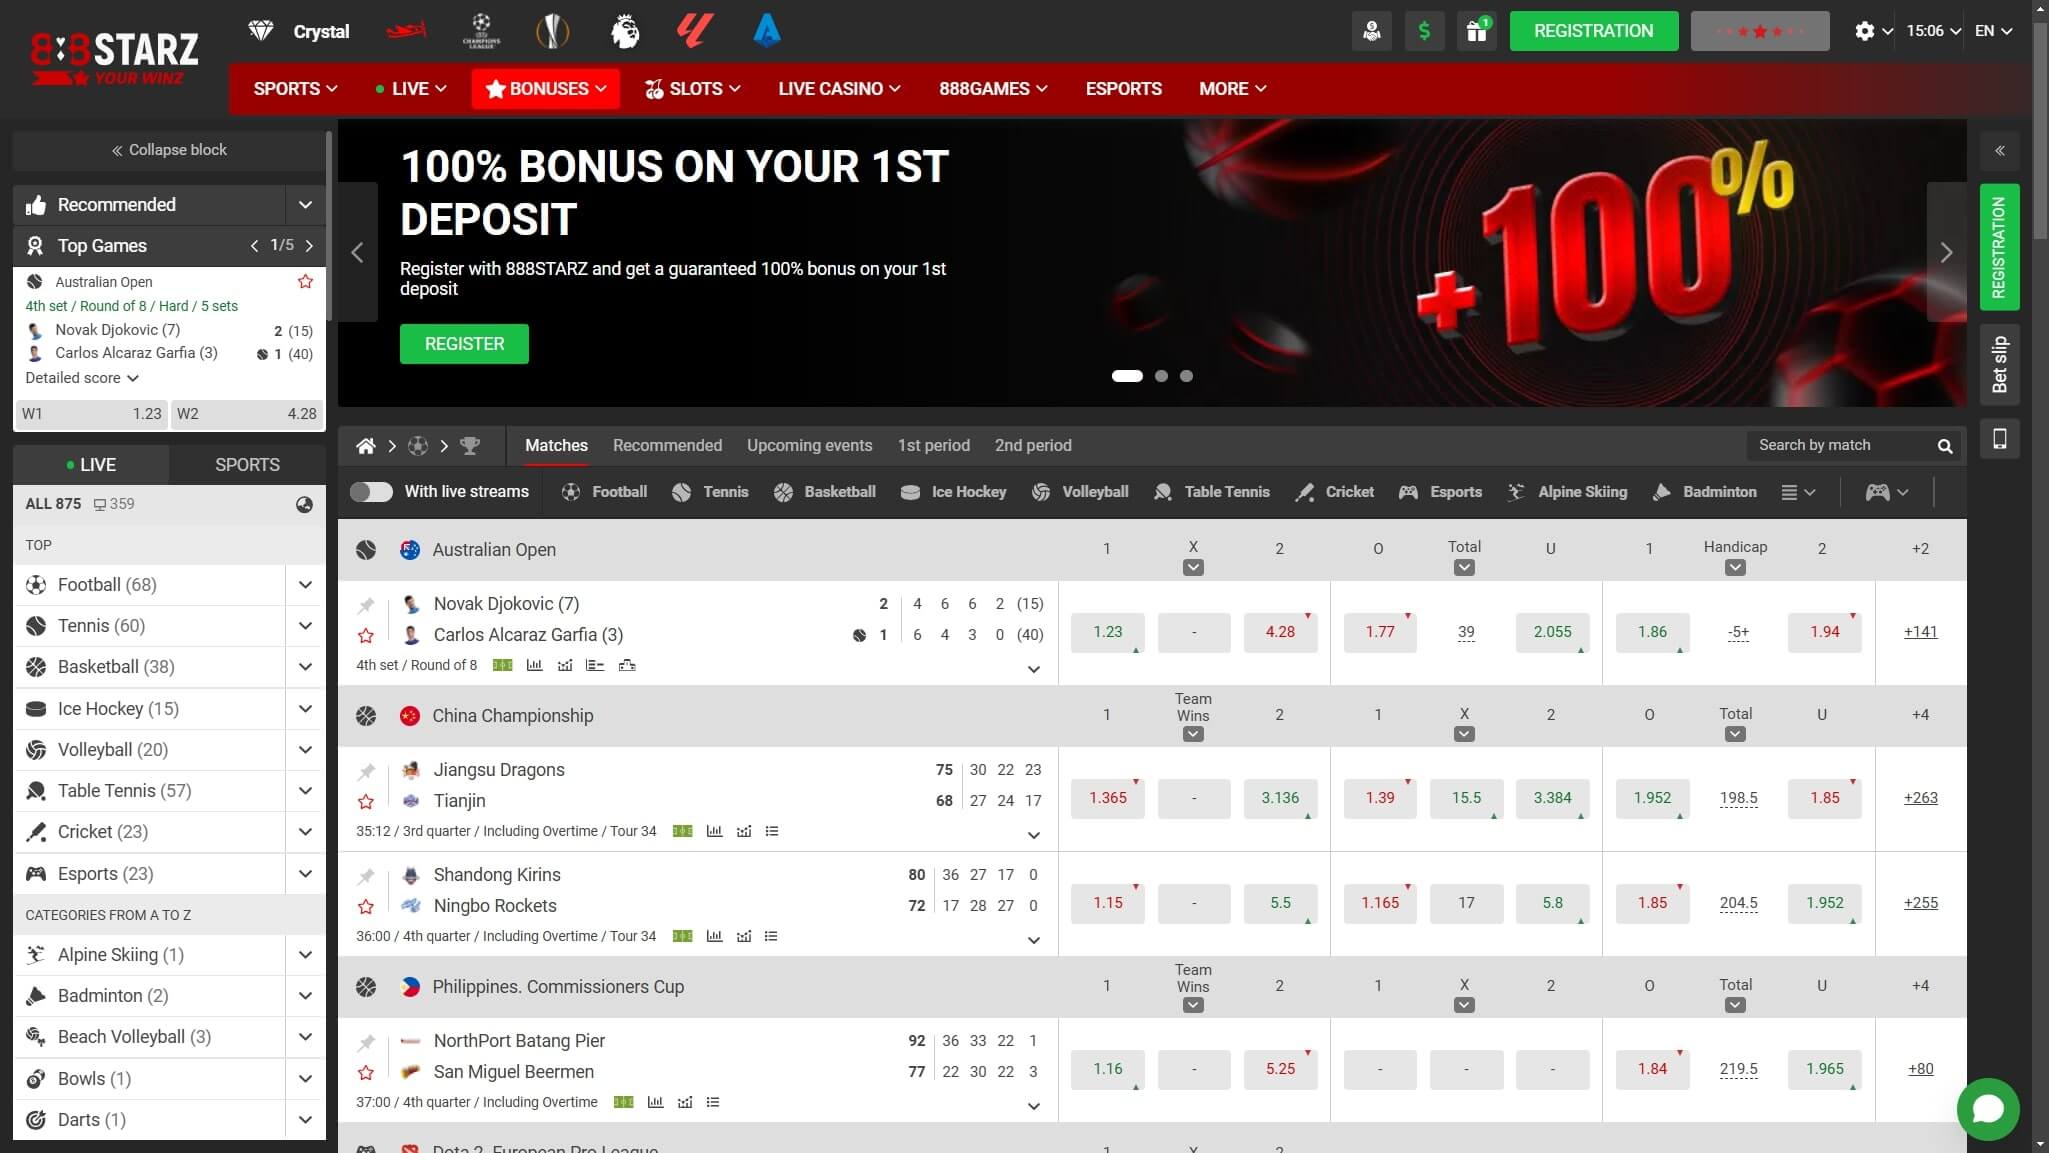Open the live chat bubble
Screen dimensions: 2049x1153
[x=1988, y=1109]
